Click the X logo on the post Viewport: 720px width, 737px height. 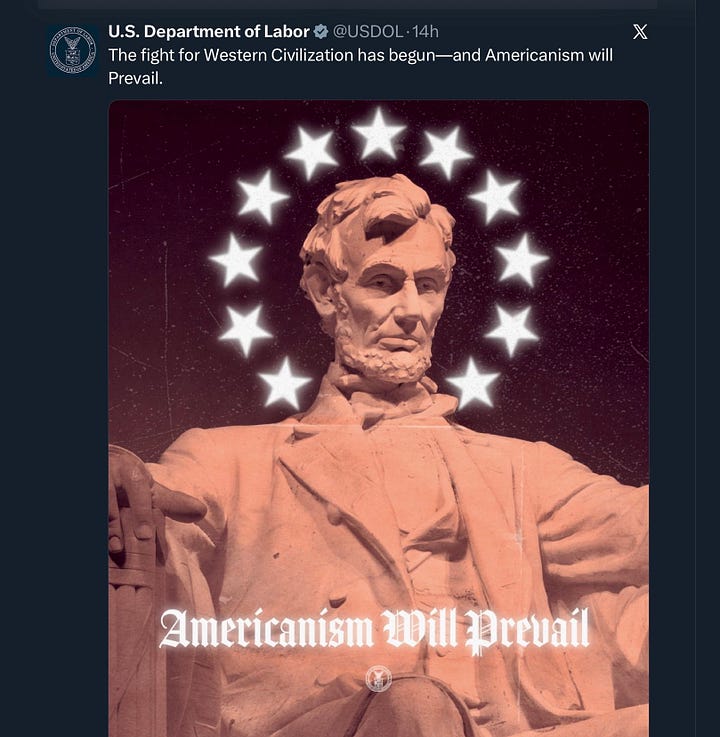(640, 32)
